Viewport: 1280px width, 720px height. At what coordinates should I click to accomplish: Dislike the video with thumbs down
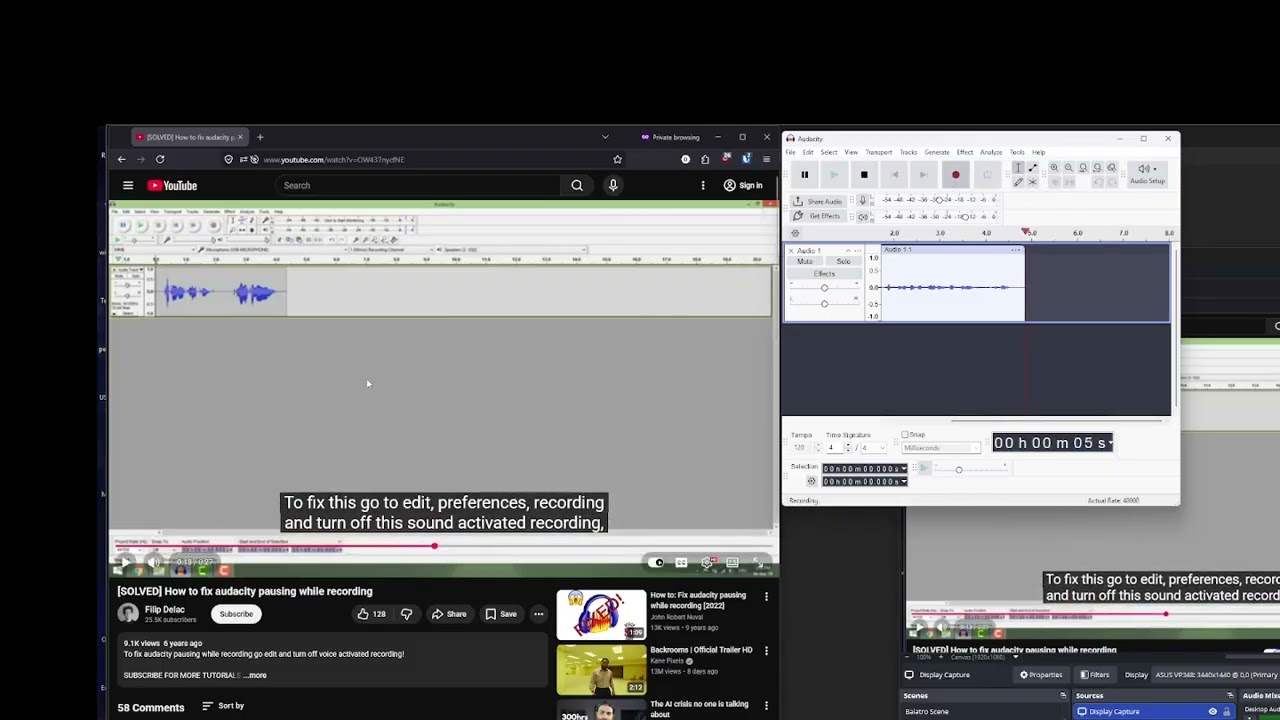406,614
